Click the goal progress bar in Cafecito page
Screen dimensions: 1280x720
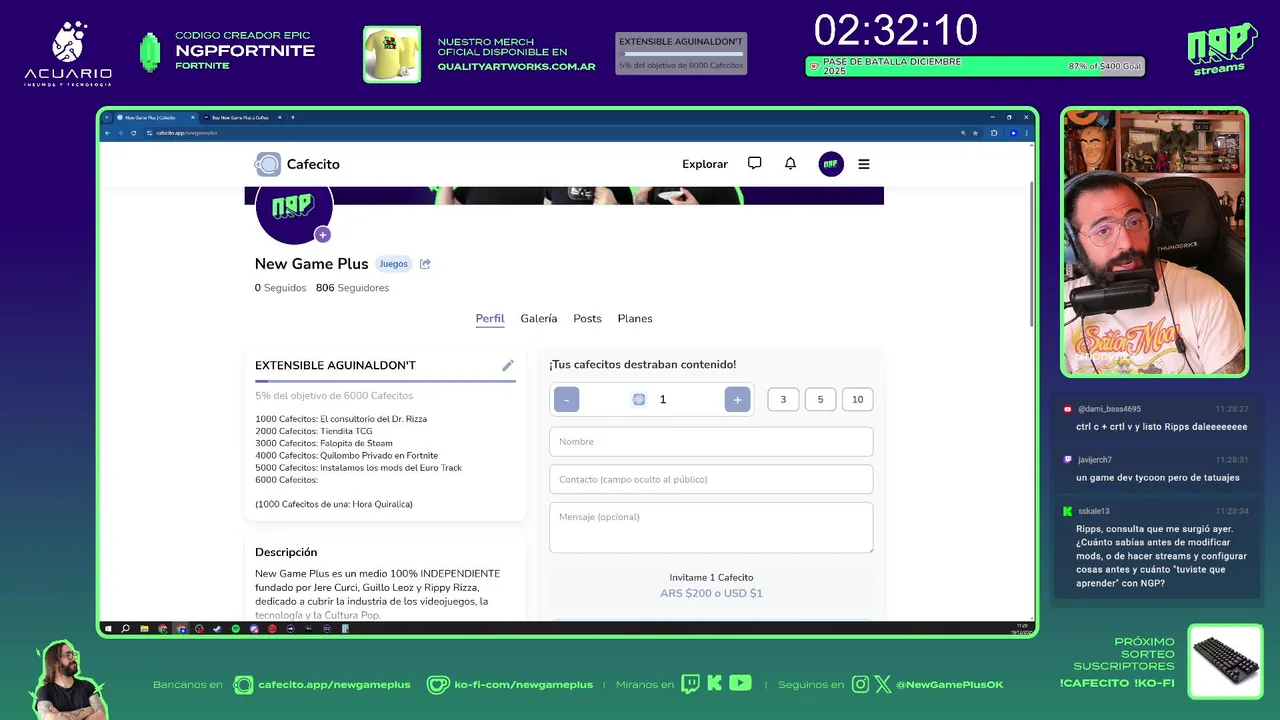pos(385,381)
